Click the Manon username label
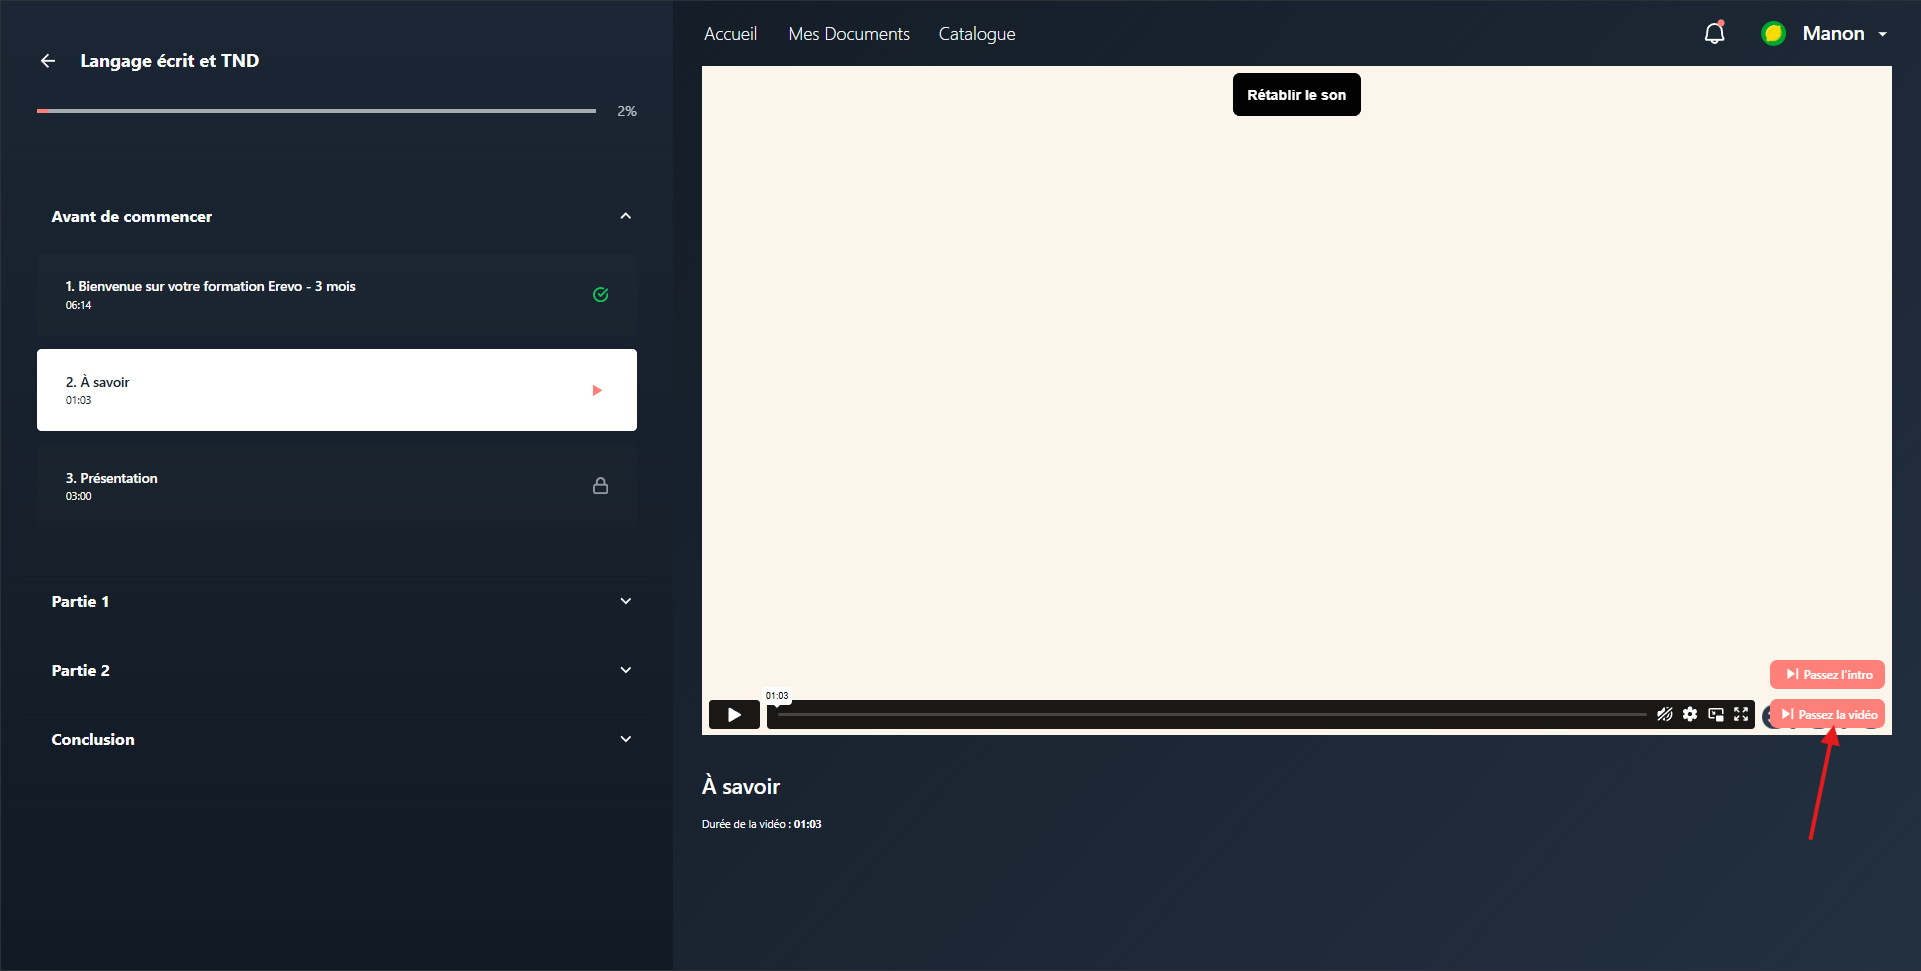 [x=1833, y=34]
